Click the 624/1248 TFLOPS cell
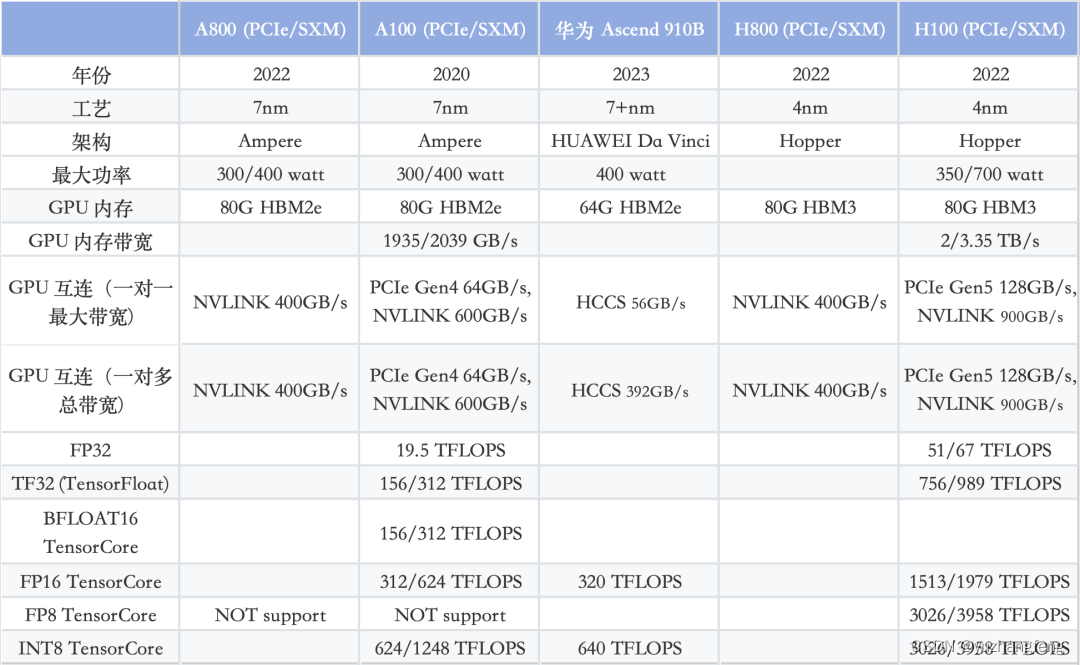Viewport: 1080px width, 665px height. click(x=450, y=648)
